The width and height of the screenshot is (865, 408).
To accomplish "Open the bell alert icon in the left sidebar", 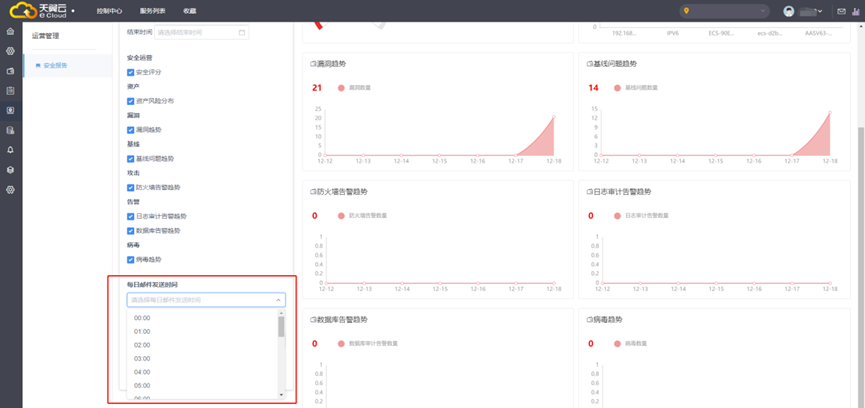I will pyautogui.click(x=10, y=150).
